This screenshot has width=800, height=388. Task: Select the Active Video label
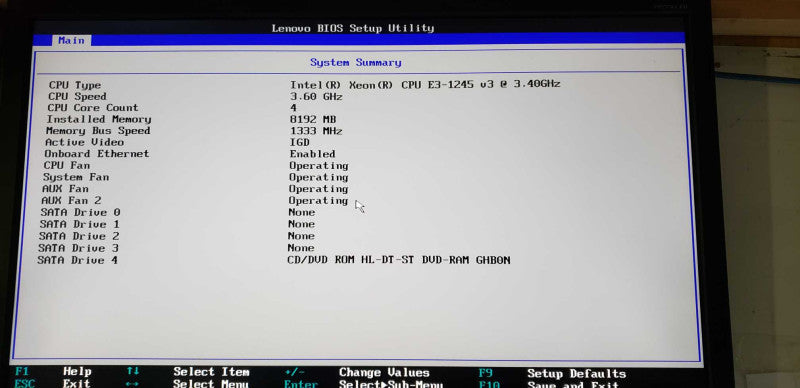point(84,142)
